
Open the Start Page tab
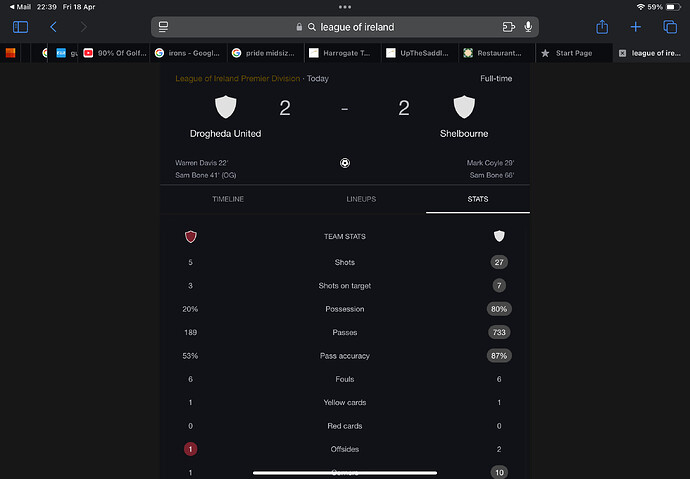point(574,53)
